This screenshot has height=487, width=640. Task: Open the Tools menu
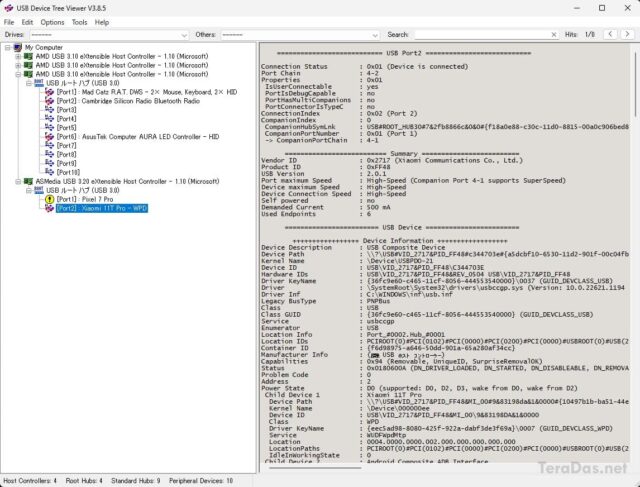(x=79, y=21)
